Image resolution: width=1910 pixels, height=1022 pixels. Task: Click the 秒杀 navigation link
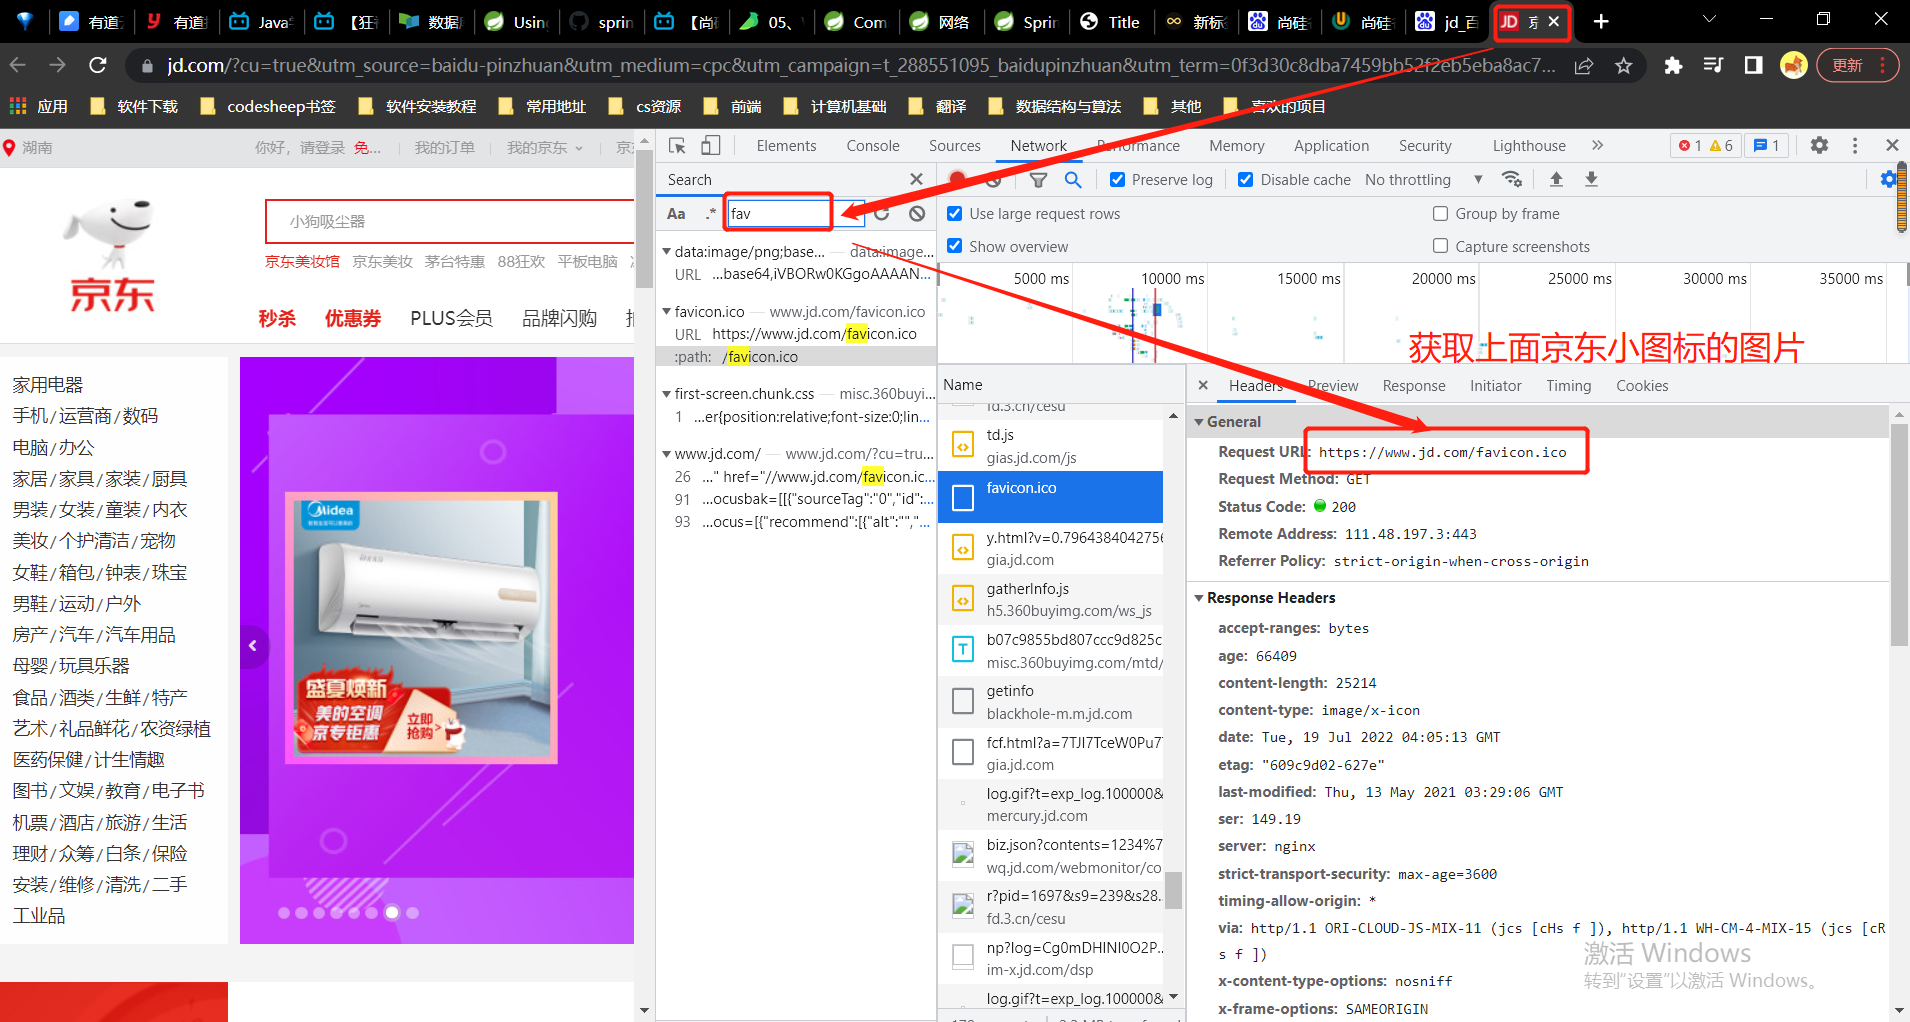pos(277,319)
